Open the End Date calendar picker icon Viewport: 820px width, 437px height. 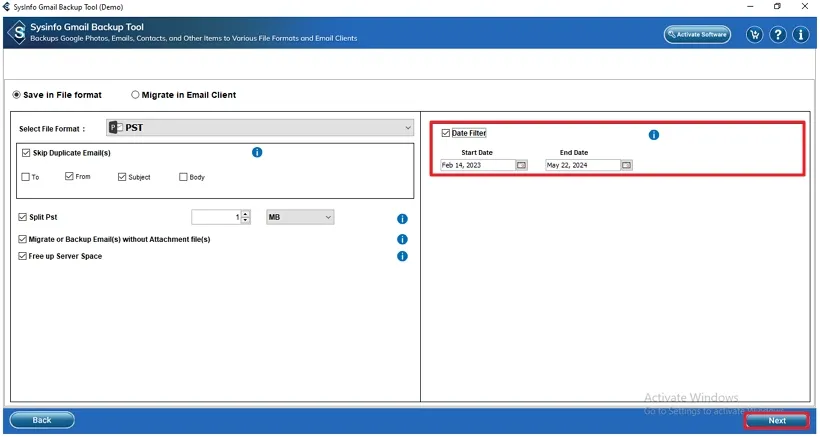pos(626,165)
